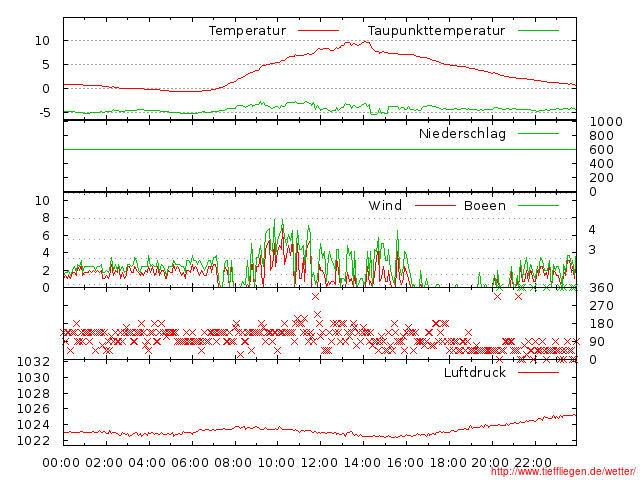Viewport: 640px width, 480px height.
Task: Click the green Taupunkttemperatur legend line
Action: pyautogui.click(x=538, y=31)
